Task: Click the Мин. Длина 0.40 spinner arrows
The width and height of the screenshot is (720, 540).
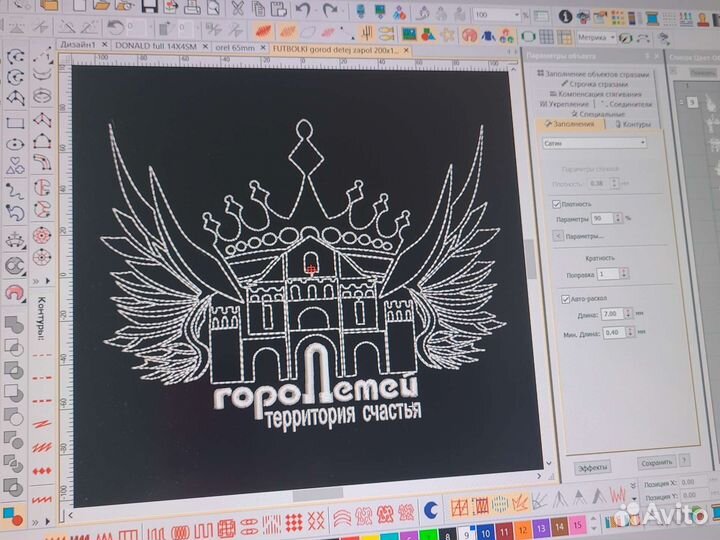Action: [630, 332]
